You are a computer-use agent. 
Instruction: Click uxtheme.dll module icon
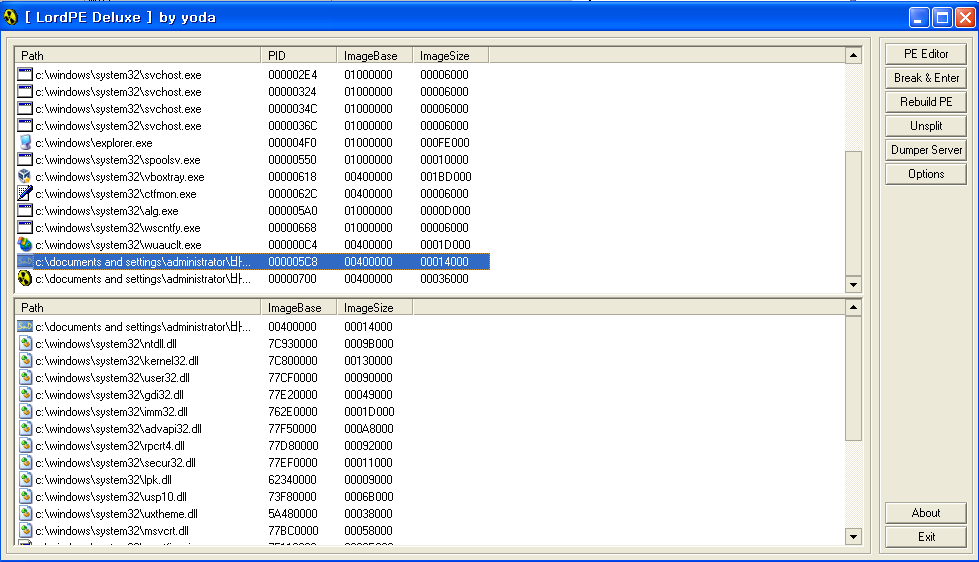tap(25, 513)
